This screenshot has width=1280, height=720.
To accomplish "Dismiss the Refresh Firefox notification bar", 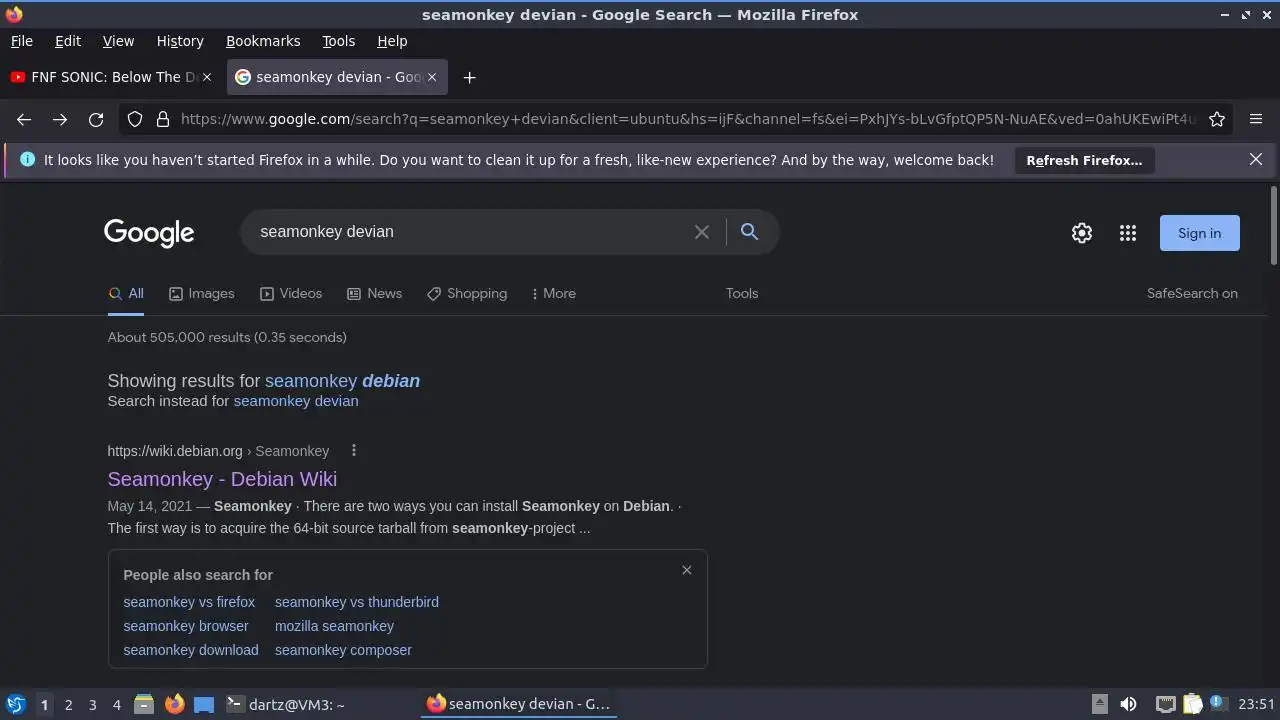I will pyautogui.click(x=1256, y=159).
